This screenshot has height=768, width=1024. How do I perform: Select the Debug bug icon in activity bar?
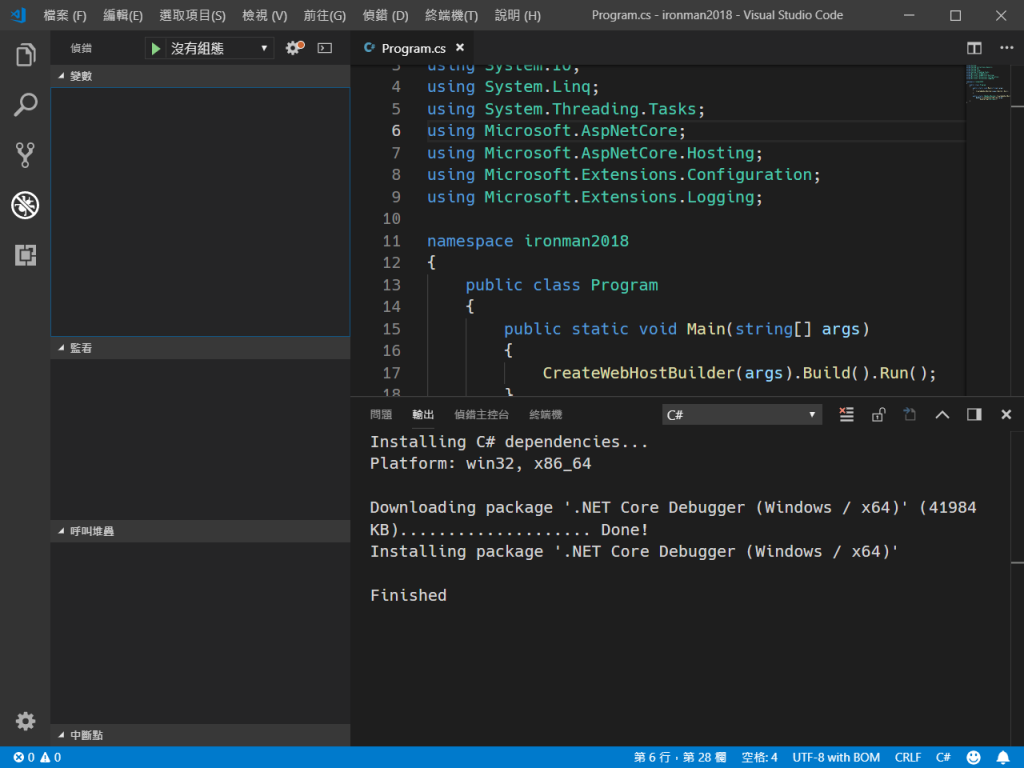click(25, 205)
